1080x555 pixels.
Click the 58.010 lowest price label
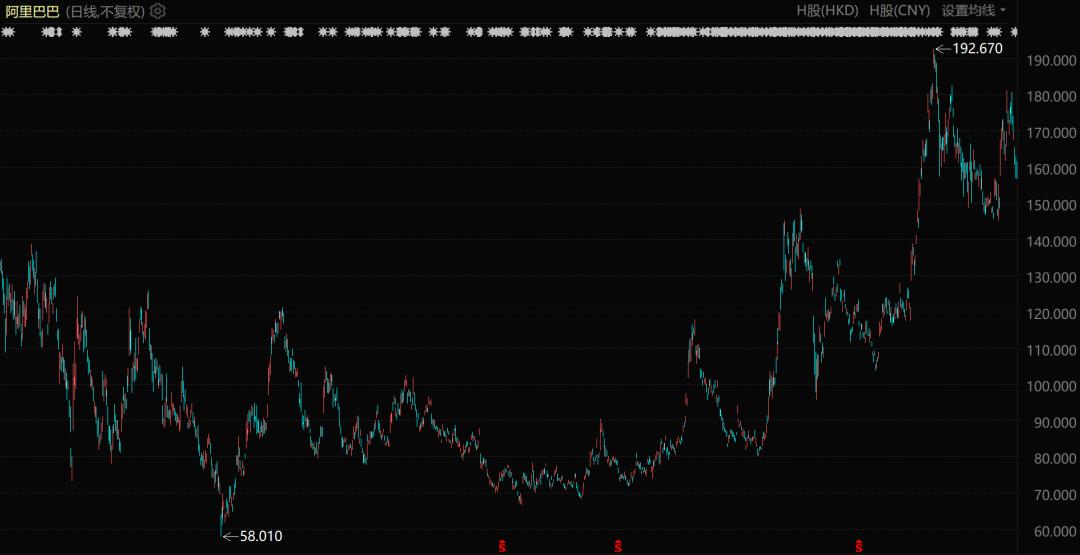point(261,537)
